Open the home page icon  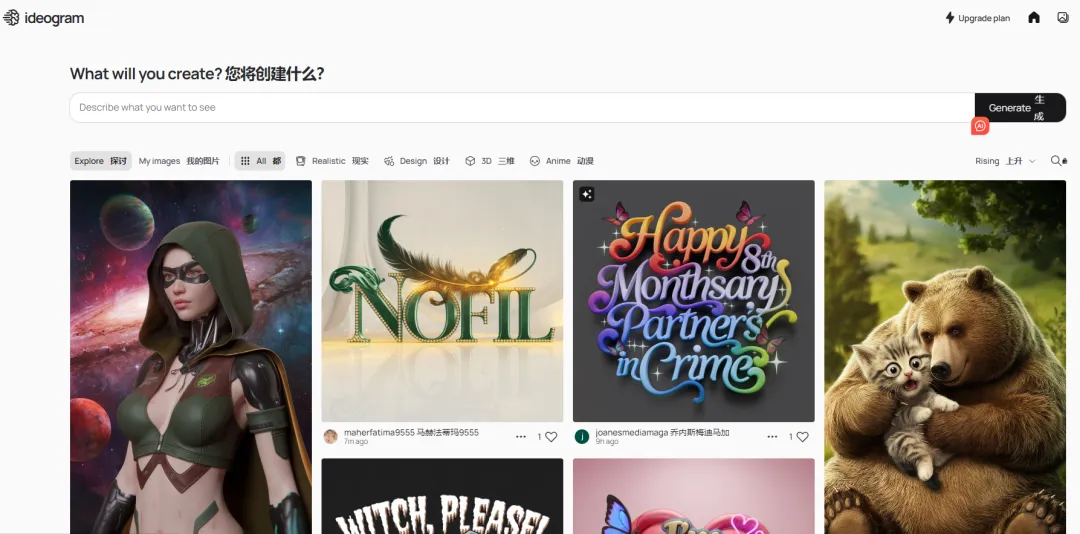pos(1034,18)
